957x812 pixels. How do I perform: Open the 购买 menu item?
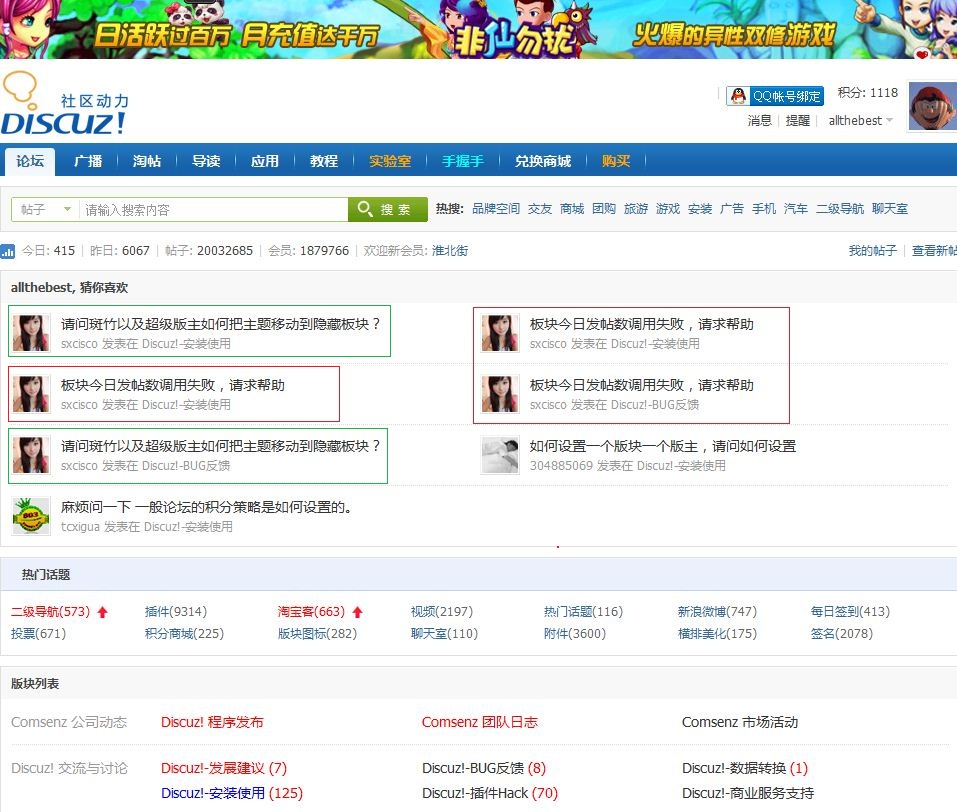click(x=616, y=161)
